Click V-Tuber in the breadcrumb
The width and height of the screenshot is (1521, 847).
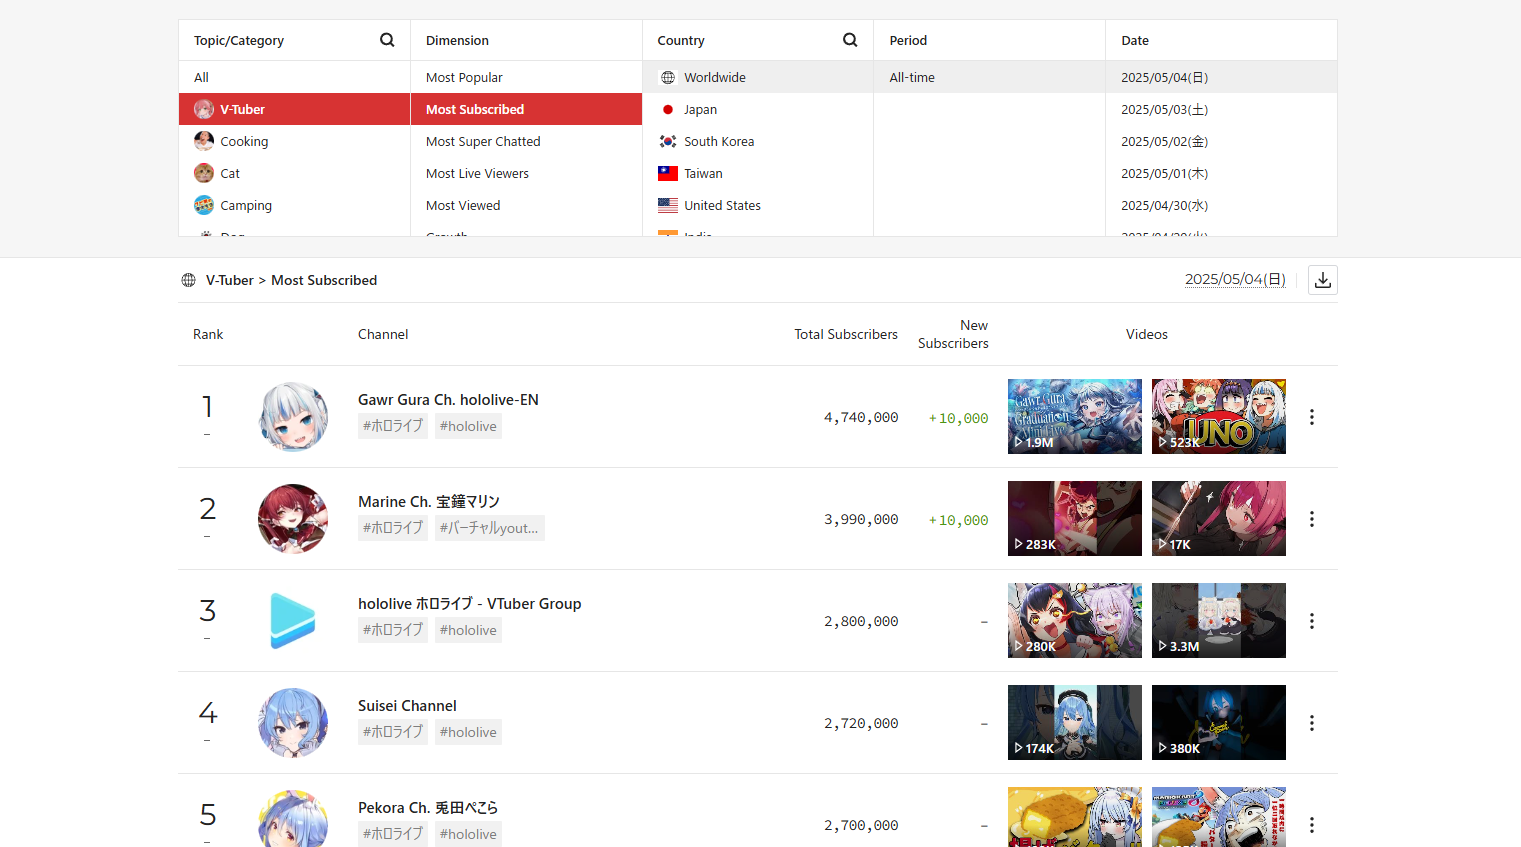point(230,280)
